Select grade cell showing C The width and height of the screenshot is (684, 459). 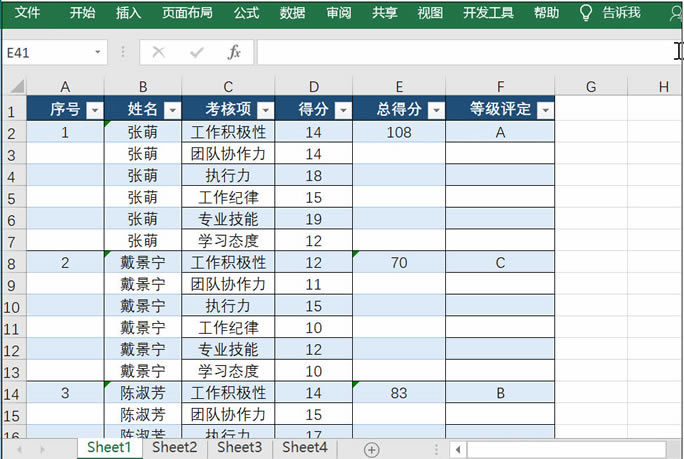[x=500, y=262]
